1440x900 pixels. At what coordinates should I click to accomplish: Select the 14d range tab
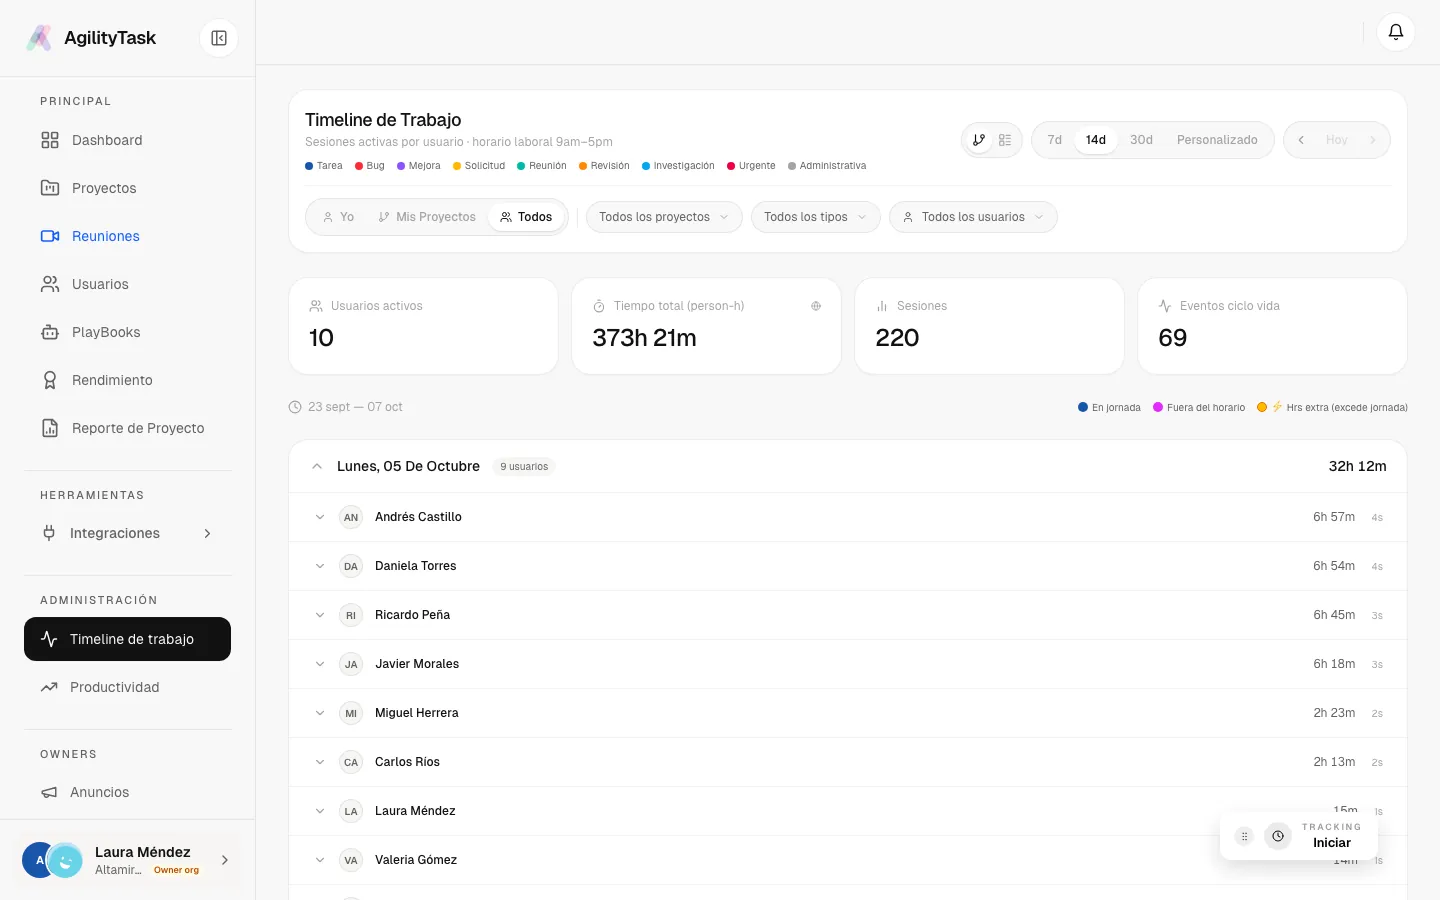coord(1096,140)
